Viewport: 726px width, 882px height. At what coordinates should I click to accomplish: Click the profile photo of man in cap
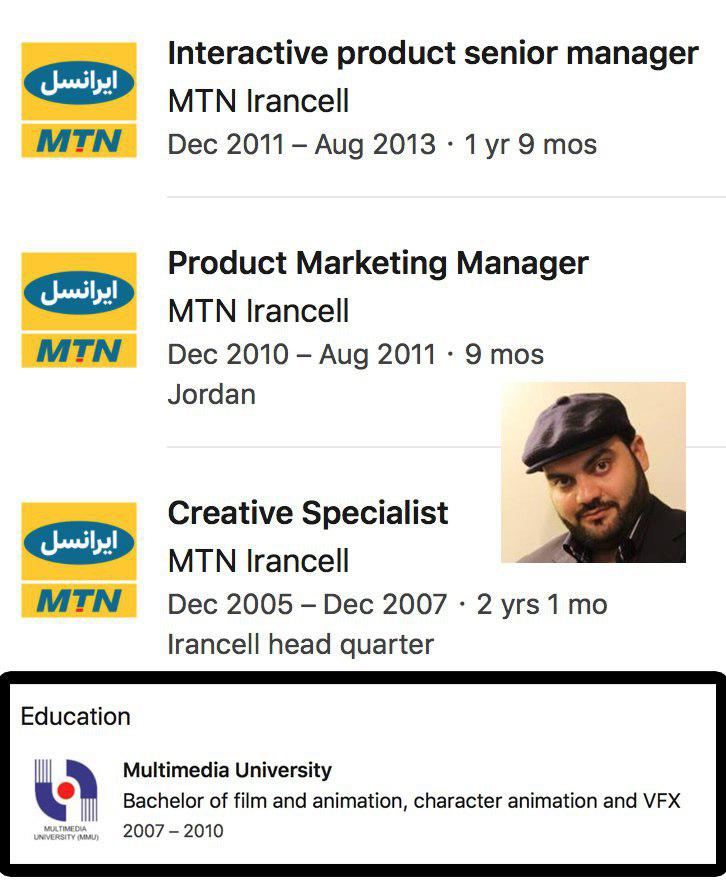pos(593,472)
